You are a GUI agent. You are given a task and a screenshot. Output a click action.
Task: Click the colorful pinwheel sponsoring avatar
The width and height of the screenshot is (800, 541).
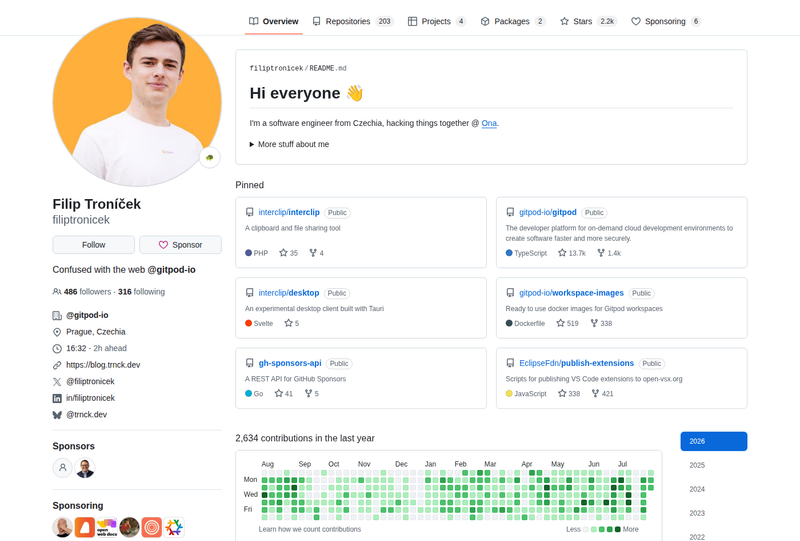[174, 527]
